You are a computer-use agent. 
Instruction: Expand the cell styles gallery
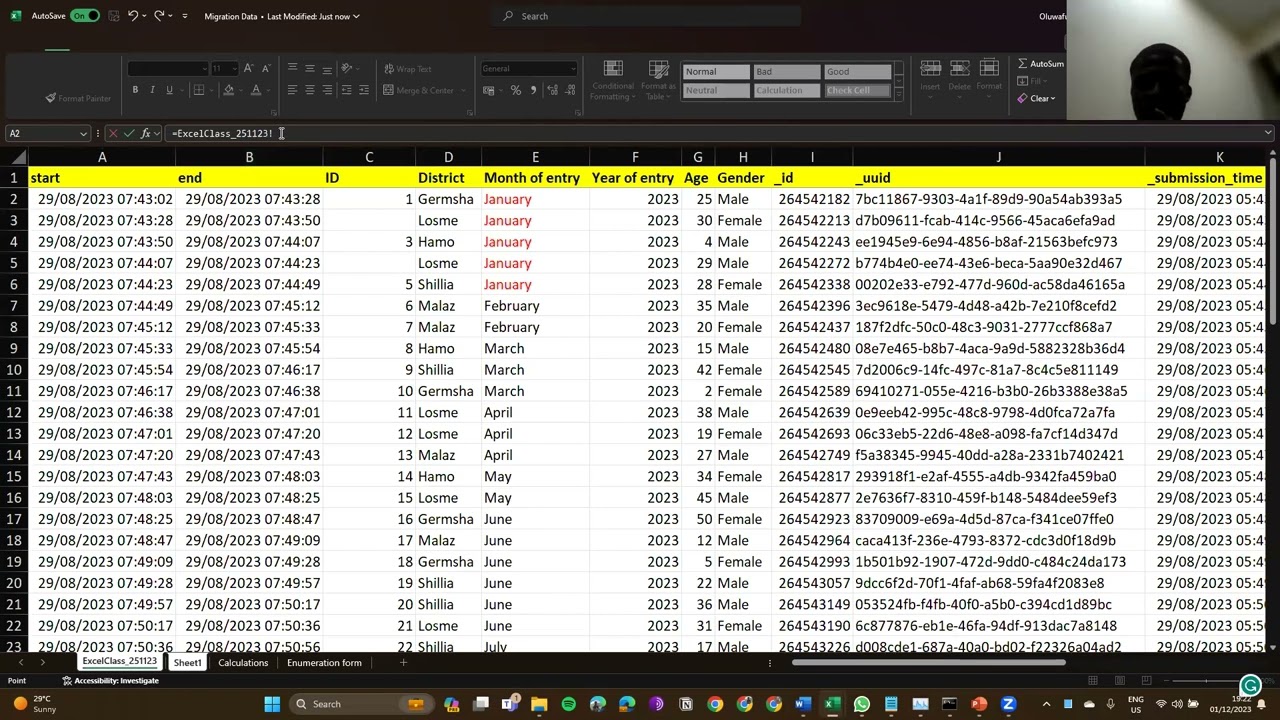click(x=898, y=94)
